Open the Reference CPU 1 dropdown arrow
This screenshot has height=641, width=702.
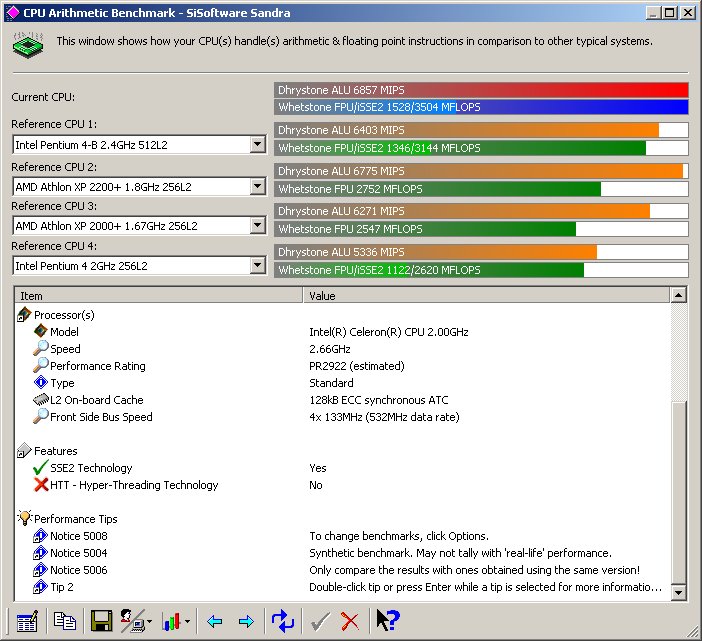pos(257,145)
